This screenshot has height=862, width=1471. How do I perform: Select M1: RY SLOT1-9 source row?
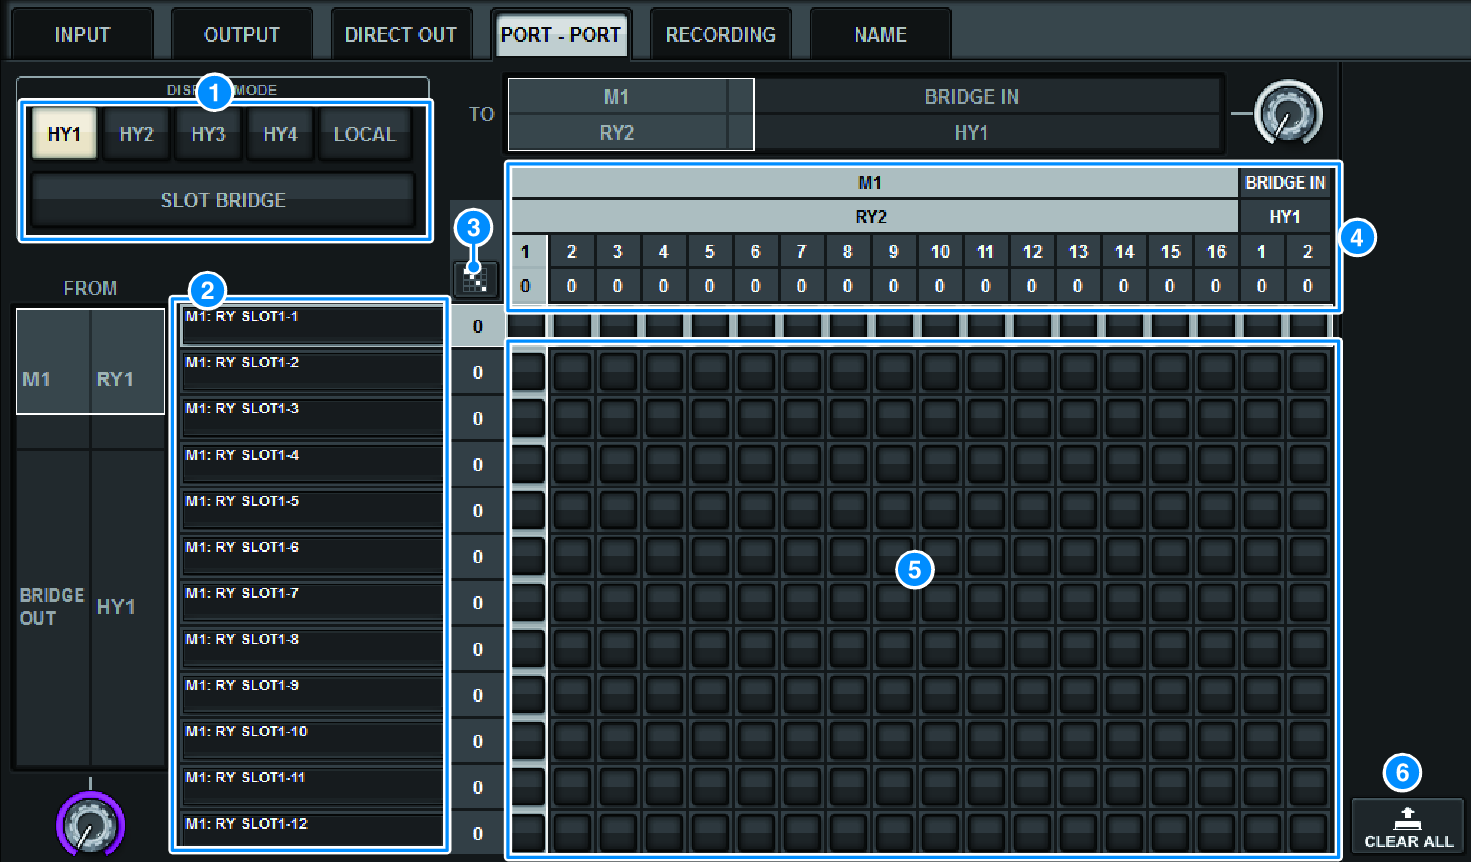(312, 694)
